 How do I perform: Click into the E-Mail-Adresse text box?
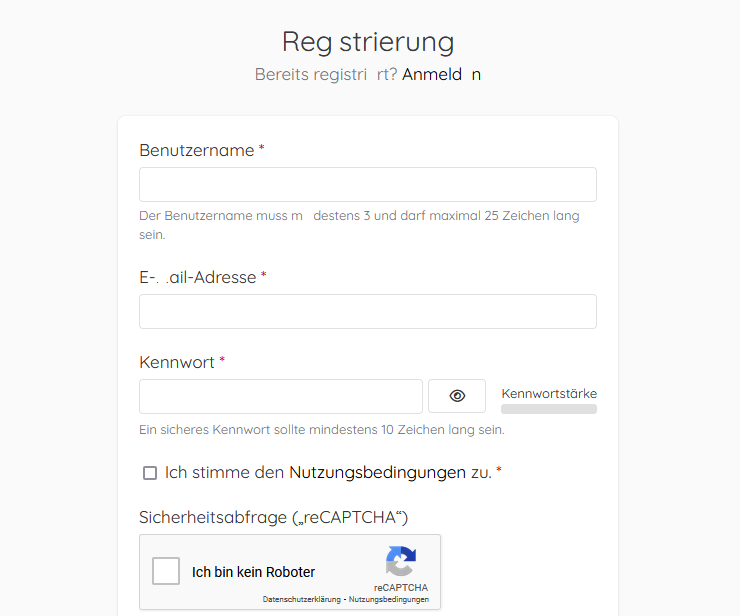click(368, 312)
